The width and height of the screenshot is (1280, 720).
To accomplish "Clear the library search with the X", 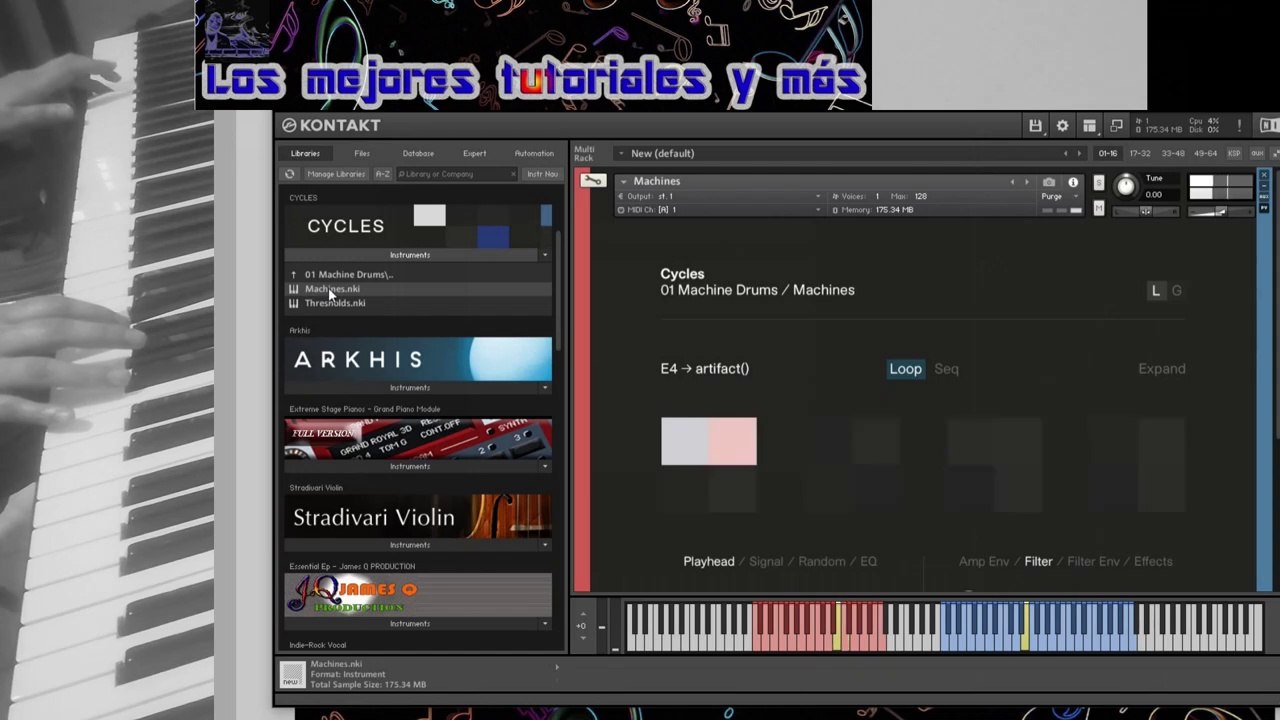I will click(513, 174).
